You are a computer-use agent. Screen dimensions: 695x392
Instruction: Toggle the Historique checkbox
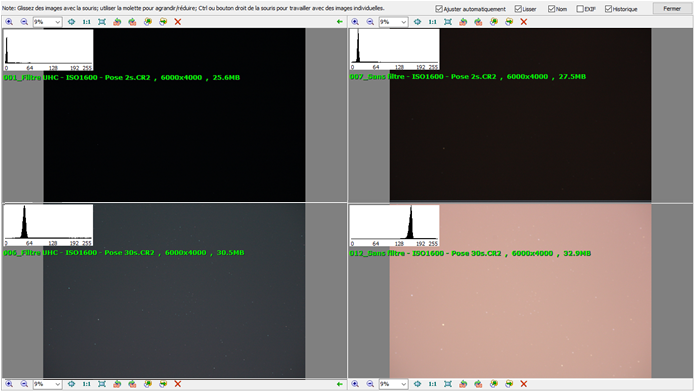click(608, 9)
